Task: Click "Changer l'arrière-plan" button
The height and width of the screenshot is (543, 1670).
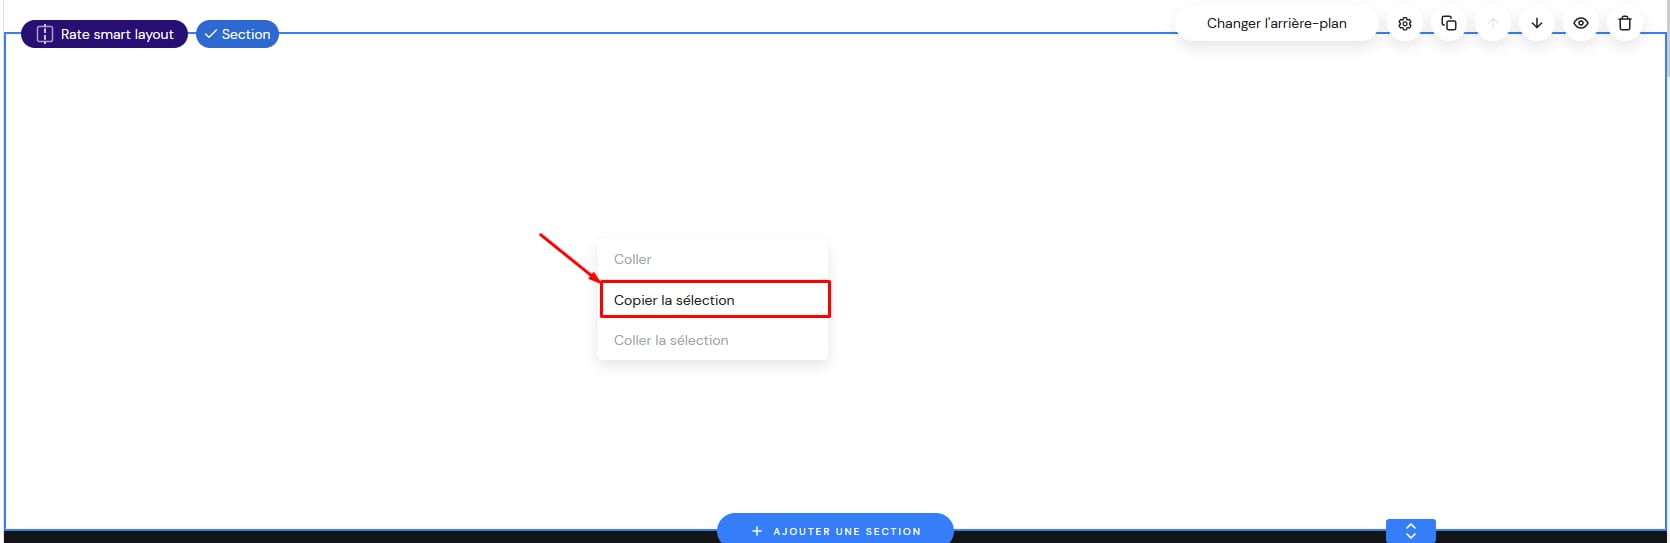Action: [x=1276, y=24]
